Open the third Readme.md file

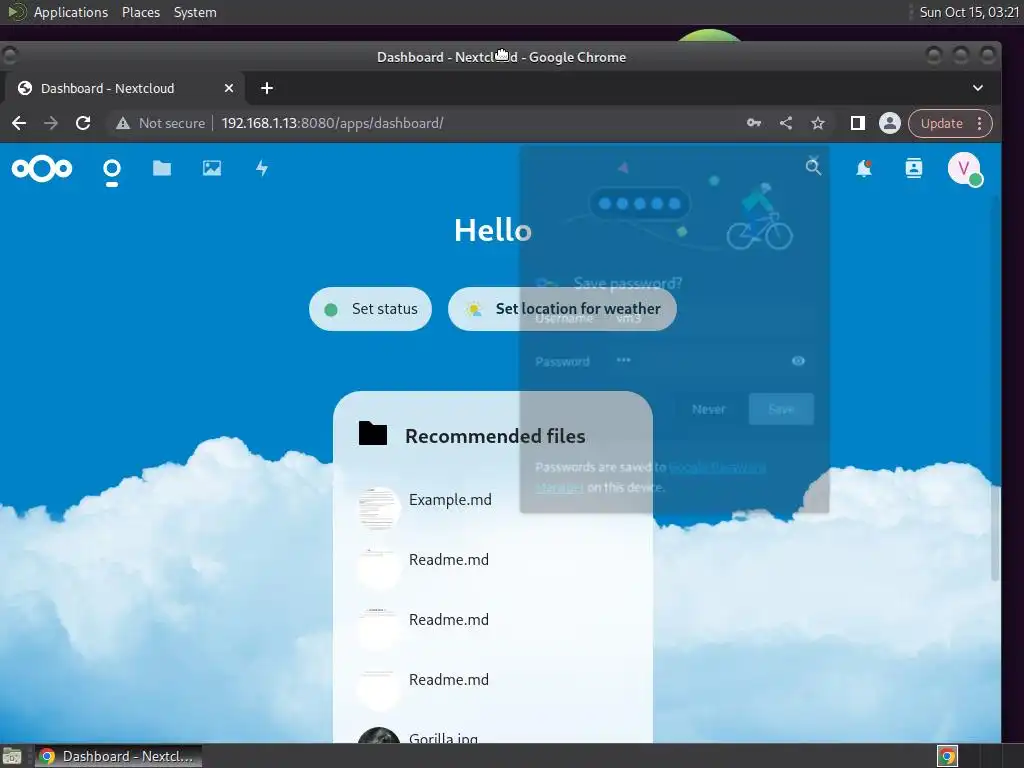(x=449, y=680)
